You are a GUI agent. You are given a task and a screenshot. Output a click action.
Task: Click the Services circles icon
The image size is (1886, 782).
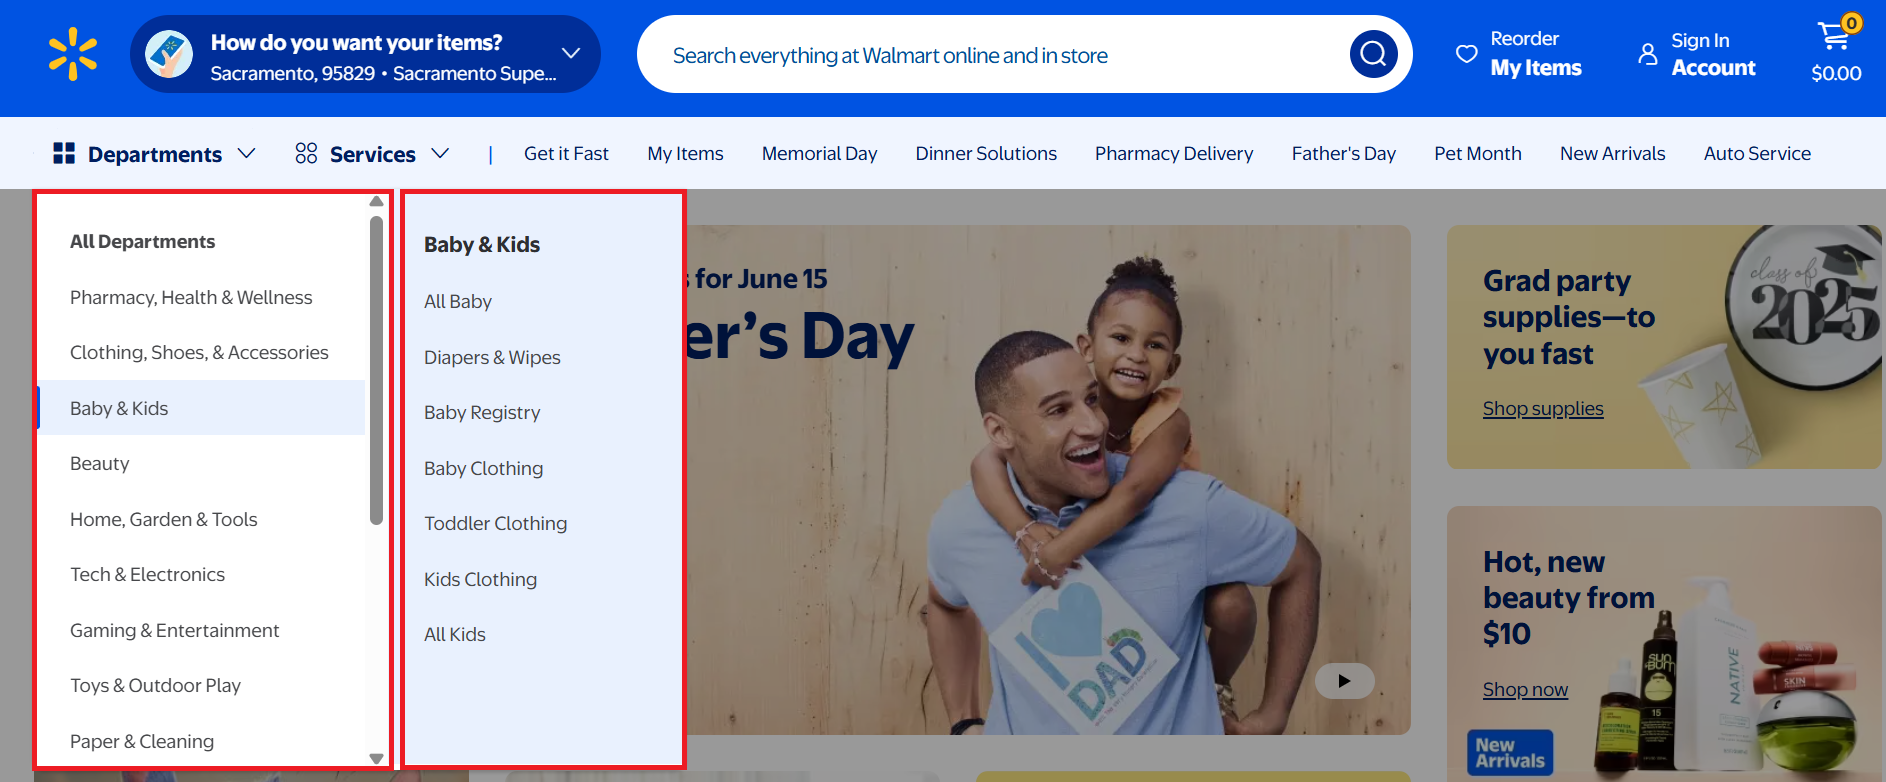(x=306, y=153)
